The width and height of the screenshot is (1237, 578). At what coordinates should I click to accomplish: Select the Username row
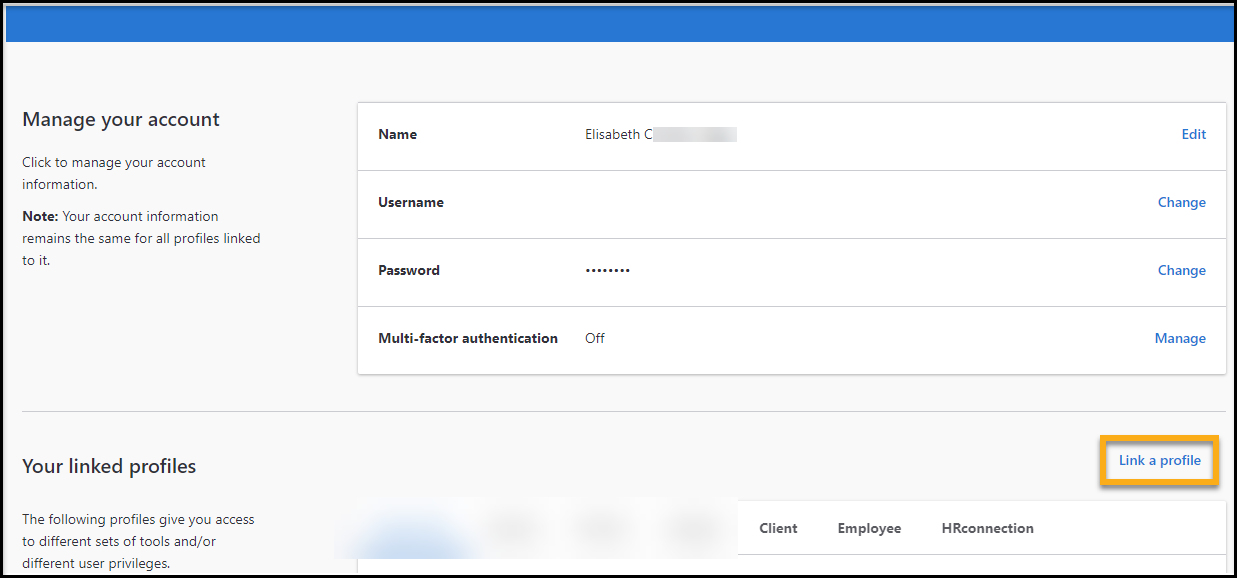click(x=411, y=202)
